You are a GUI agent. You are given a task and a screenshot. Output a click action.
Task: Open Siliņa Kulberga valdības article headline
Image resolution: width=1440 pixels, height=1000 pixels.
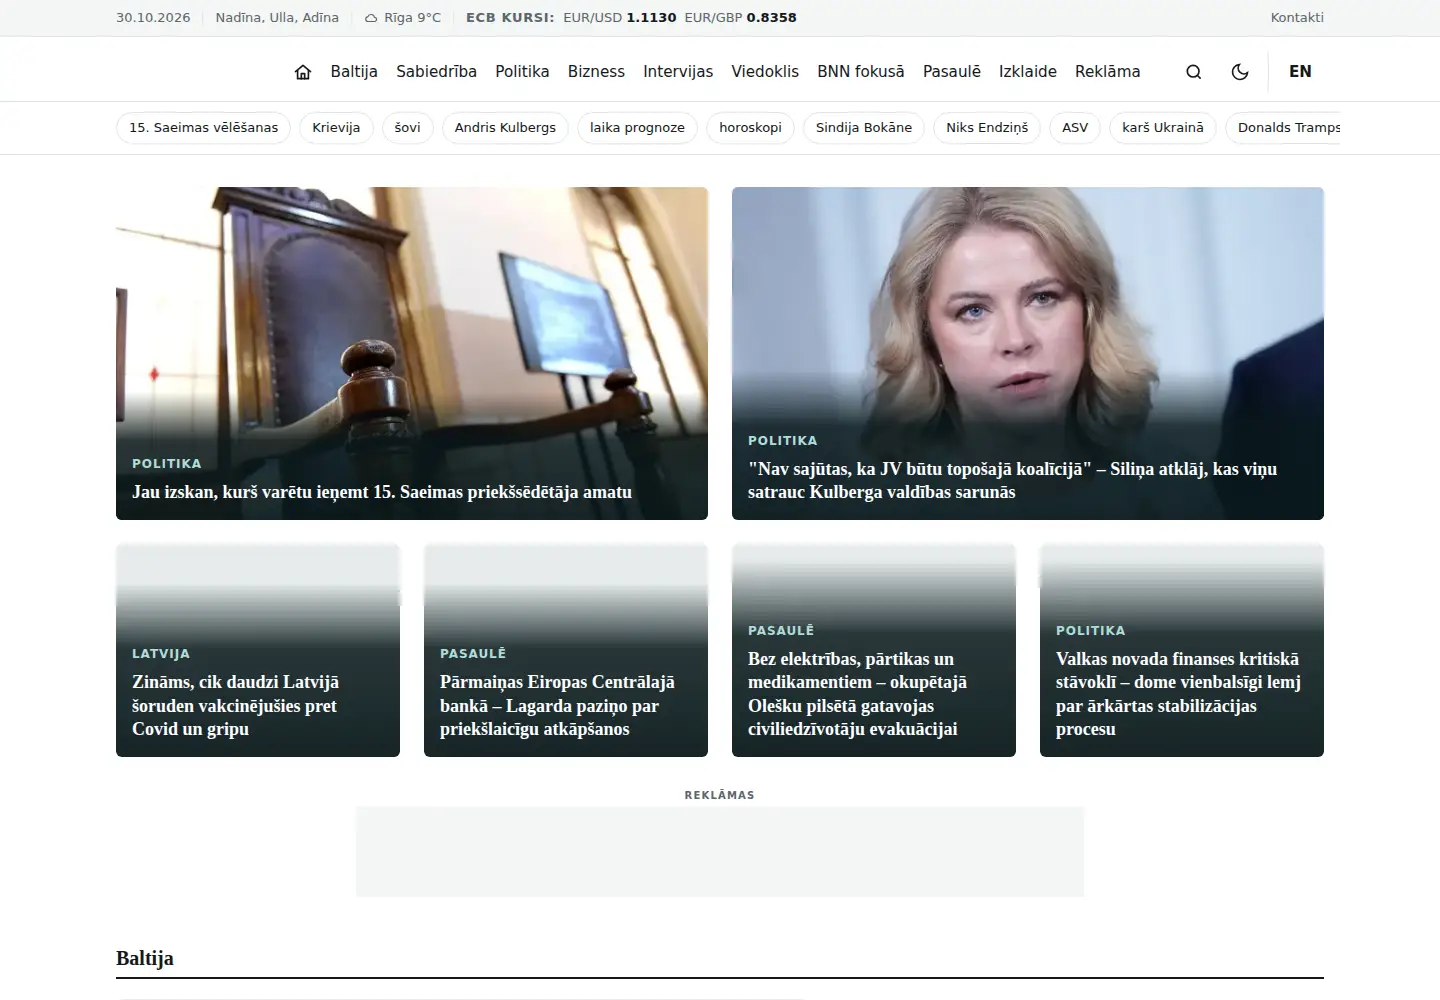tap(1012, 480)
